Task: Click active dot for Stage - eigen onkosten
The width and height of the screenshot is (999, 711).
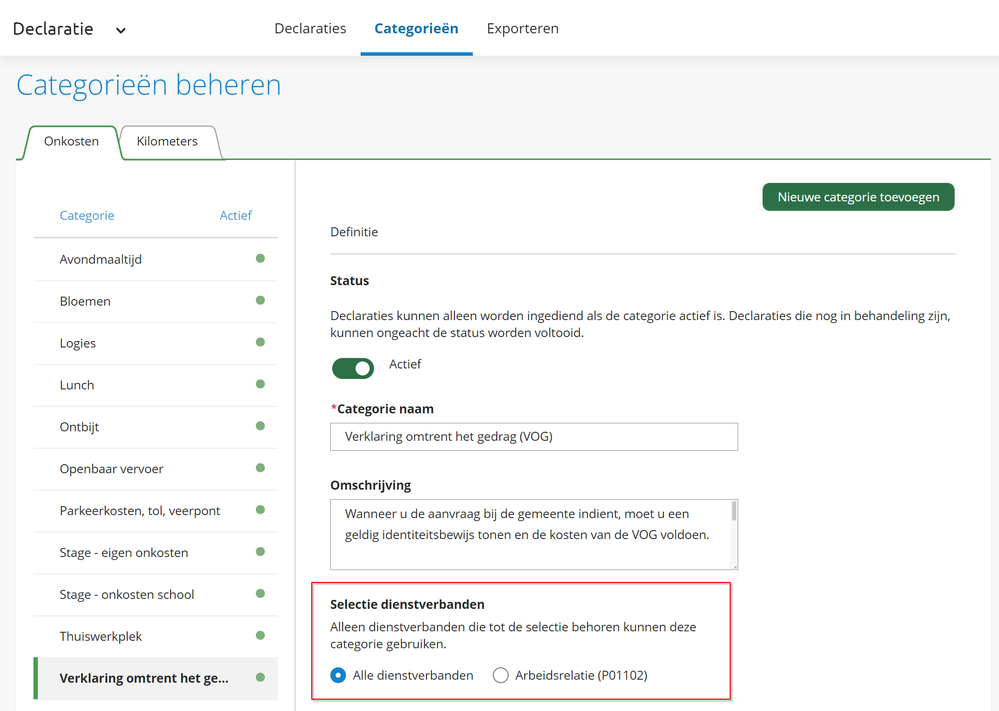Action: pyautogui.click(x=260, y=552)
